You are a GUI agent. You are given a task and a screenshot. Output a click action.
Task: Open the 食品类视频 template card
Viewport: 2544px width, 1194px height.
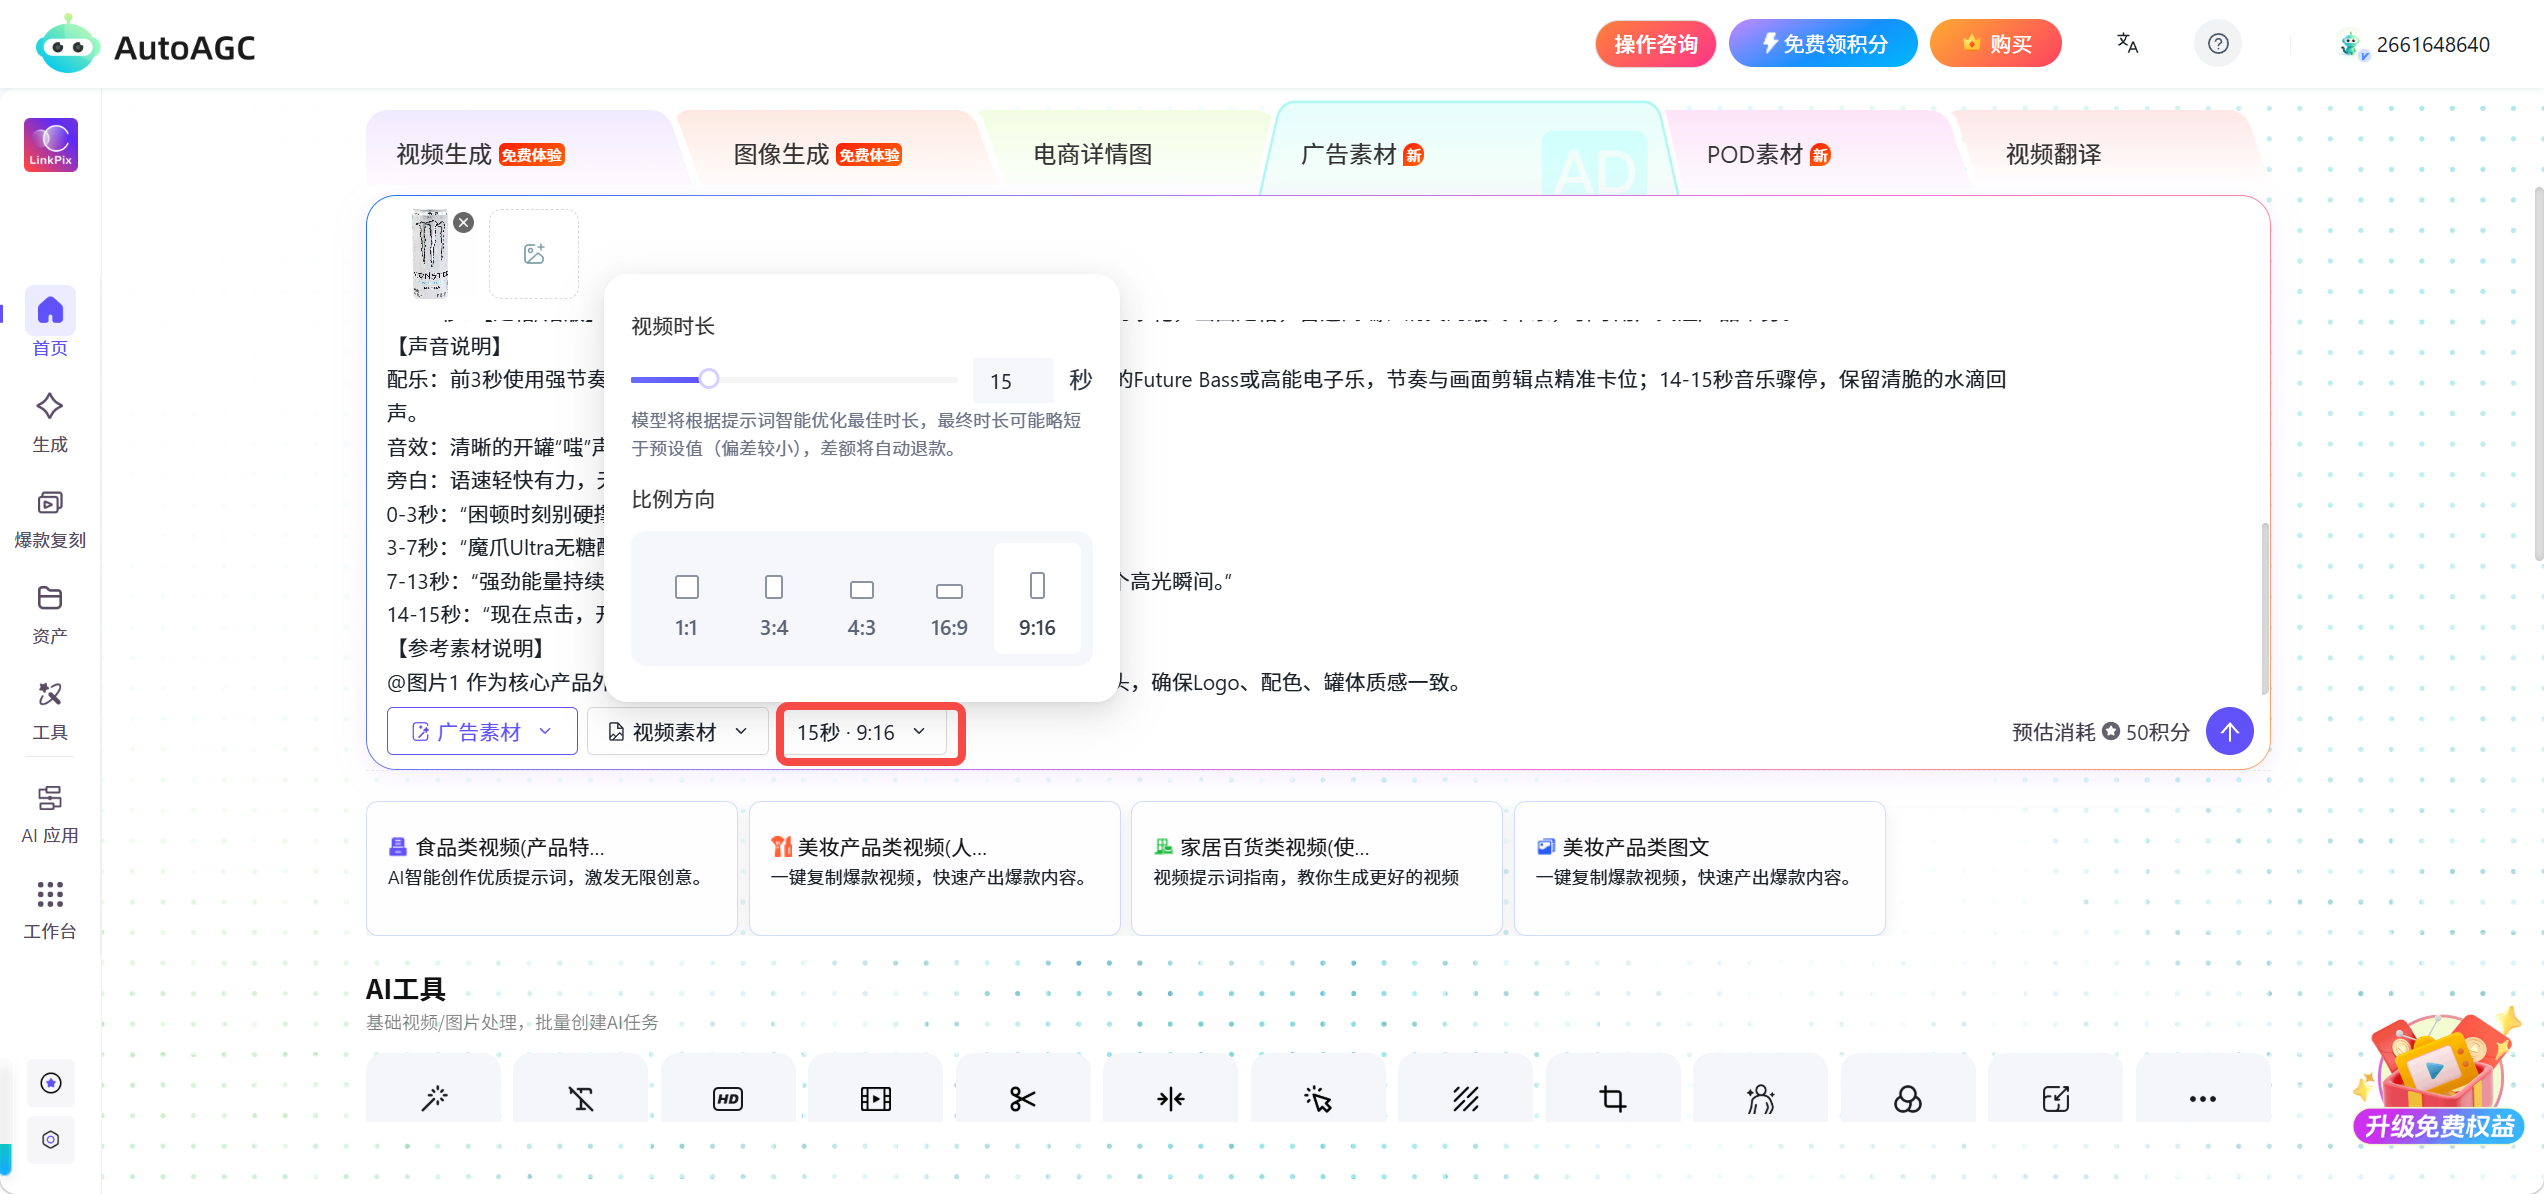(552, 868)
